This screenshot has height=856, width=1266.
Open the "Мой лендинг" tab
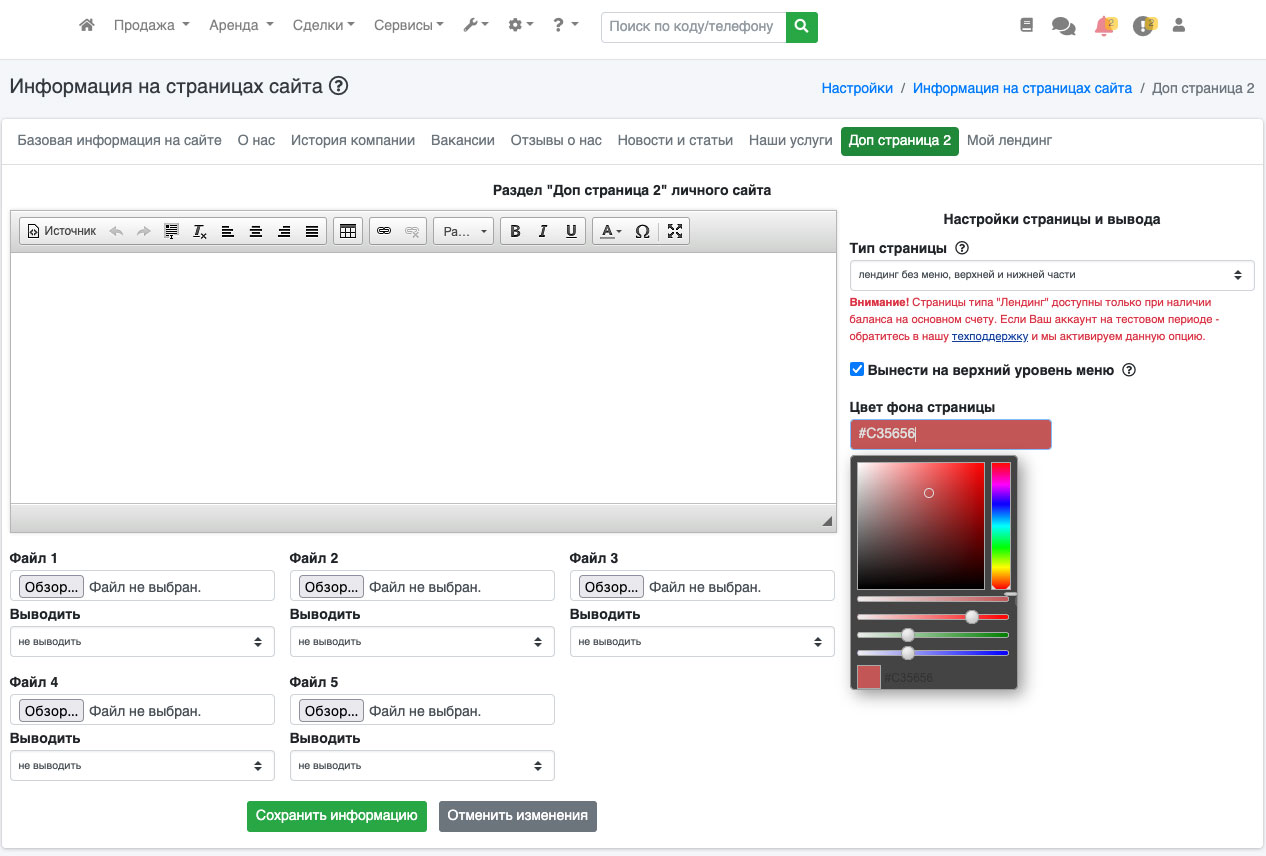(1009, 141)
